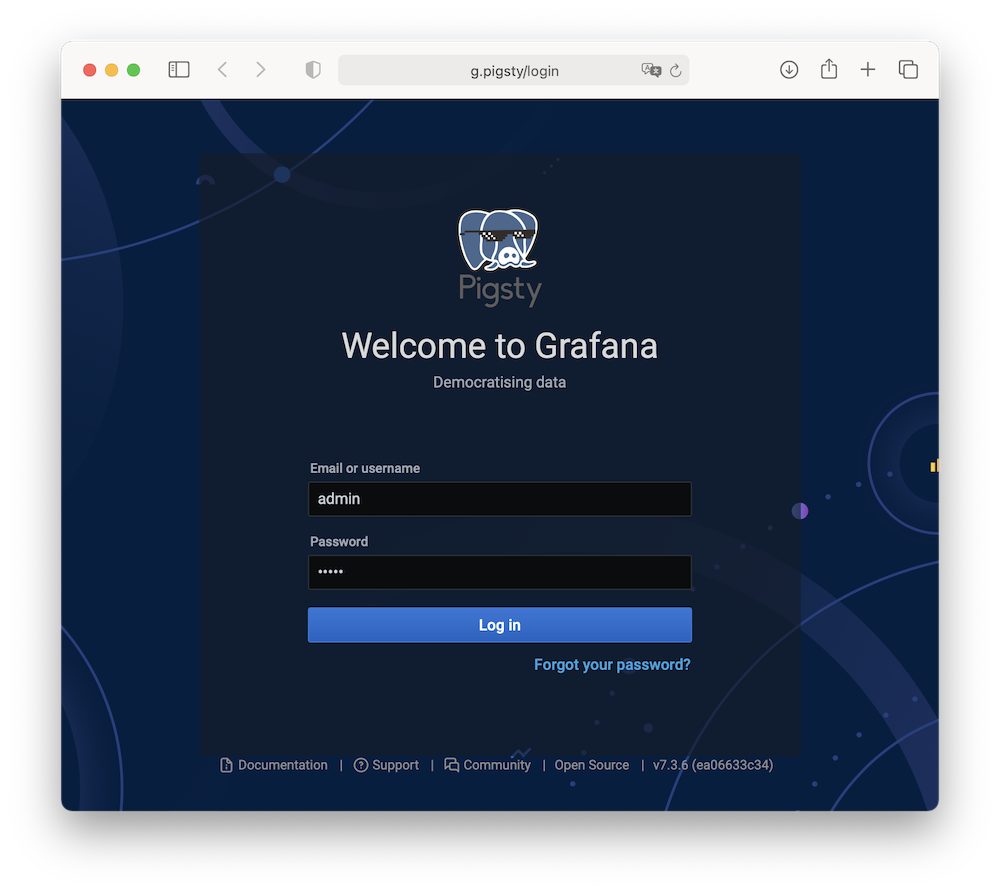Click the Password input field
Image resolution: width=1000 pixels, height=892 pixels.
point(499,572)
